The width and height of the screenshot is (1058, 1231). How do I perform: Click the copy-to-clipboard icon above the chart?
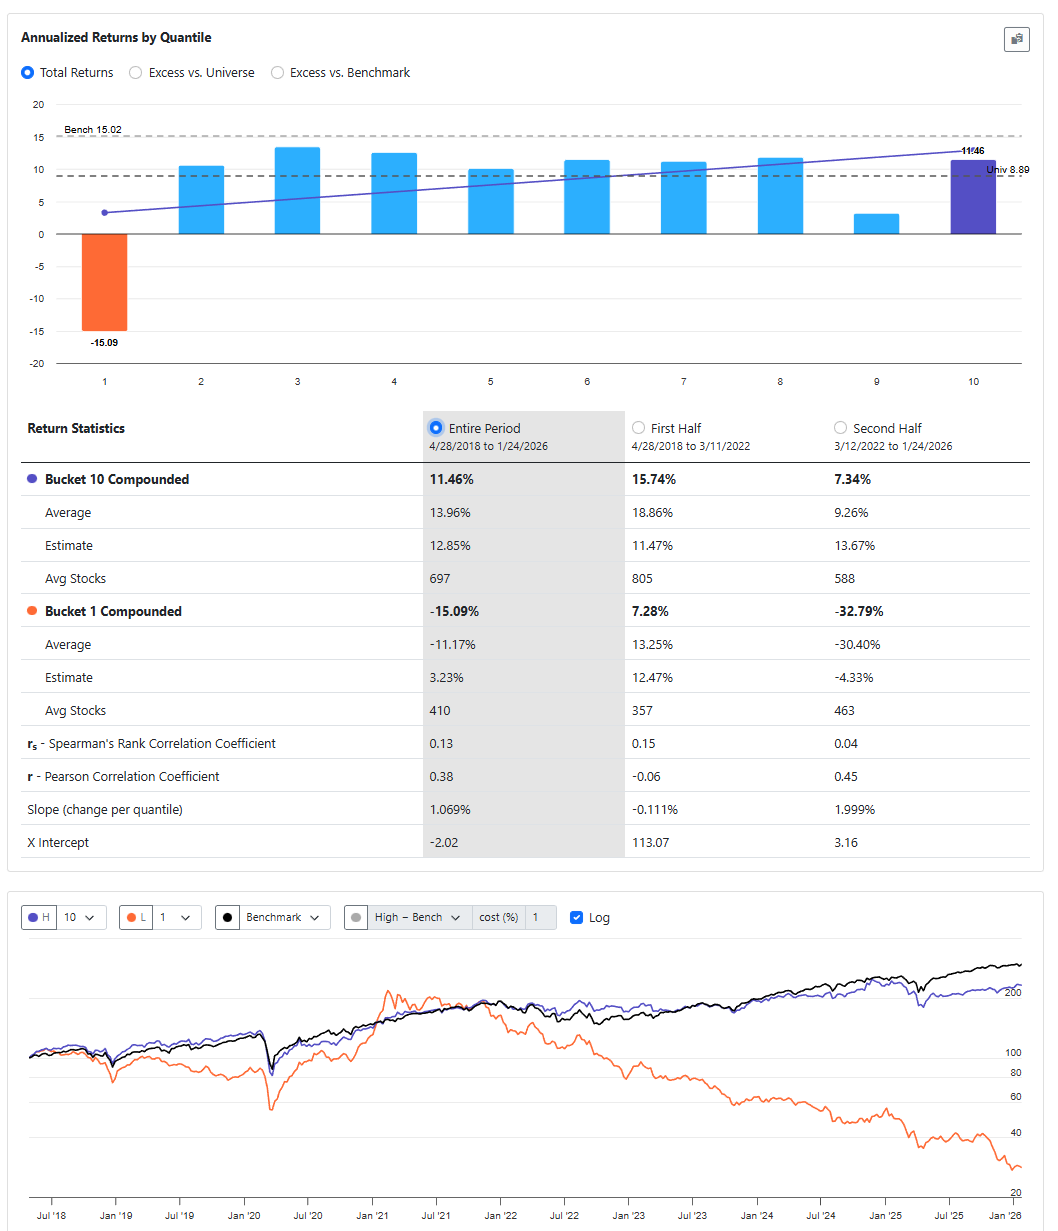coord(1016,39)
